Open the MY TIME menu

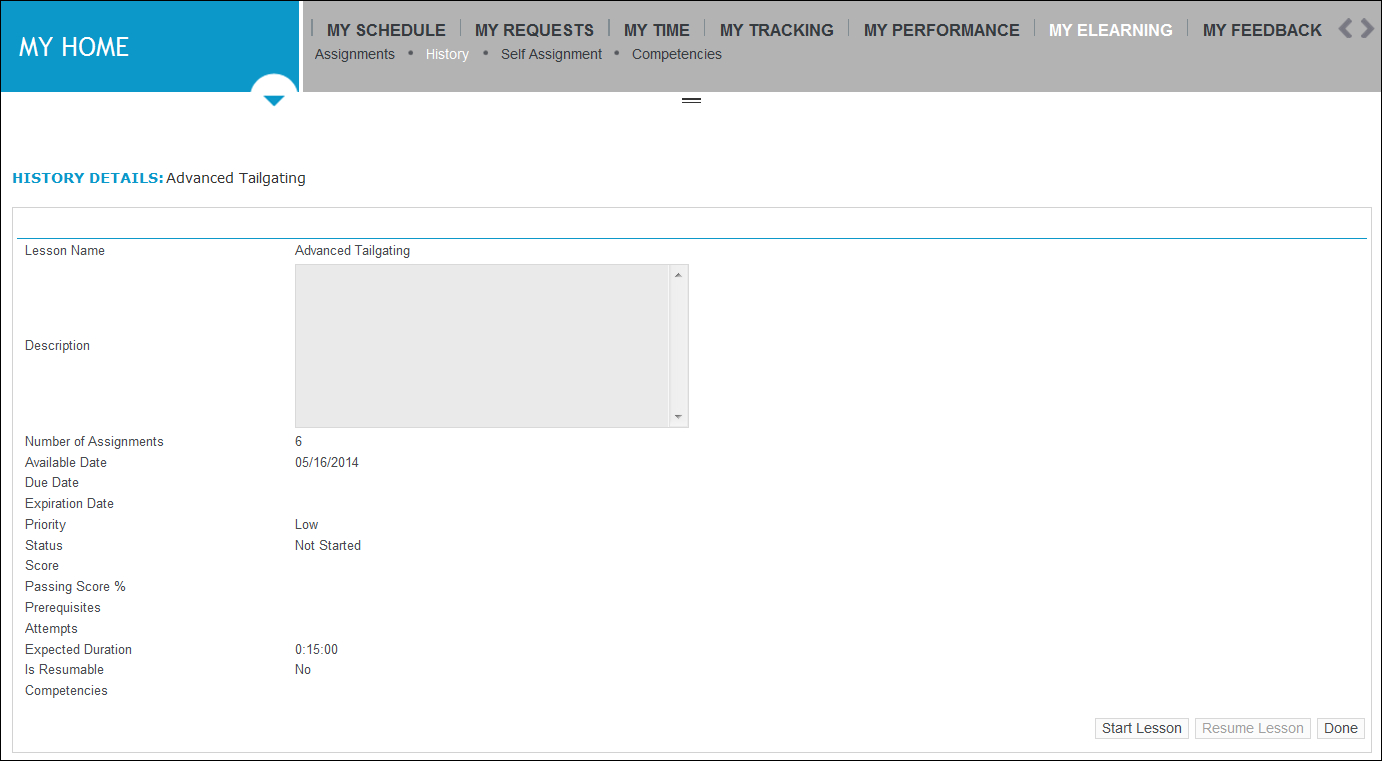[x=657, y=30]
